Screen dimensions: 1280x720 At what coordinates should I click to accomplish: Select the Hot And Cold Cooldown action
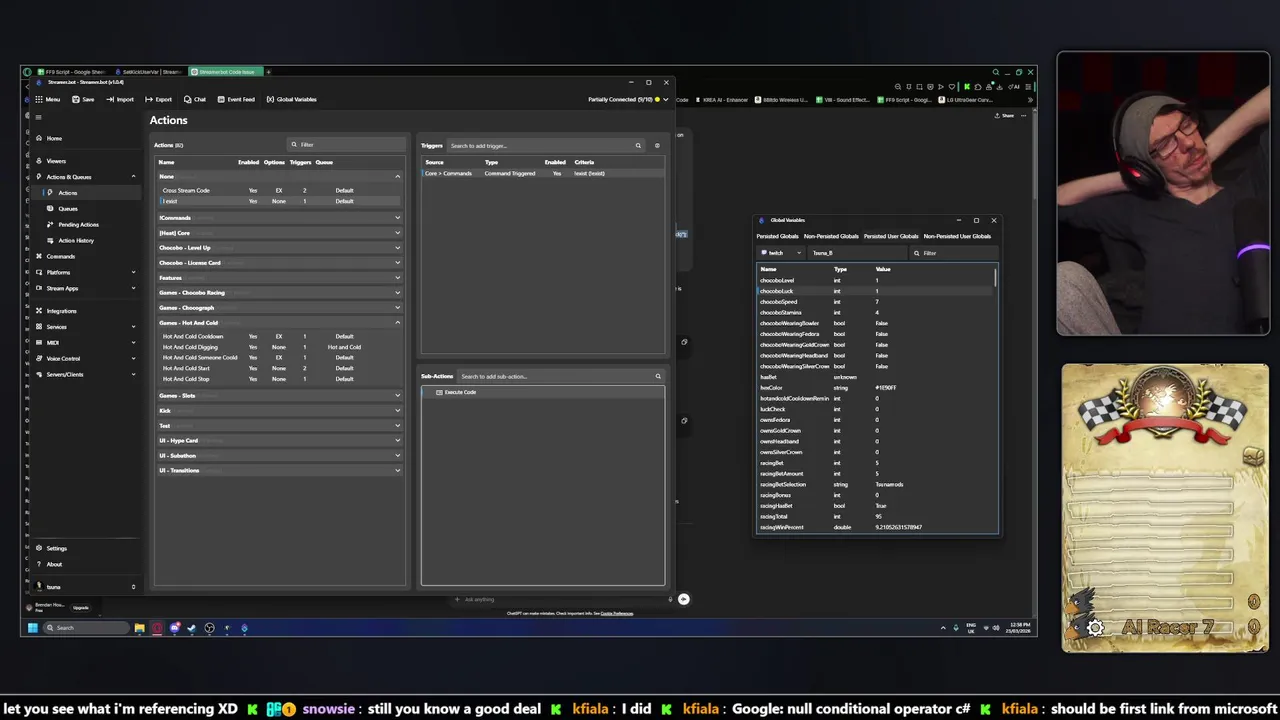(x=279, y=336)
